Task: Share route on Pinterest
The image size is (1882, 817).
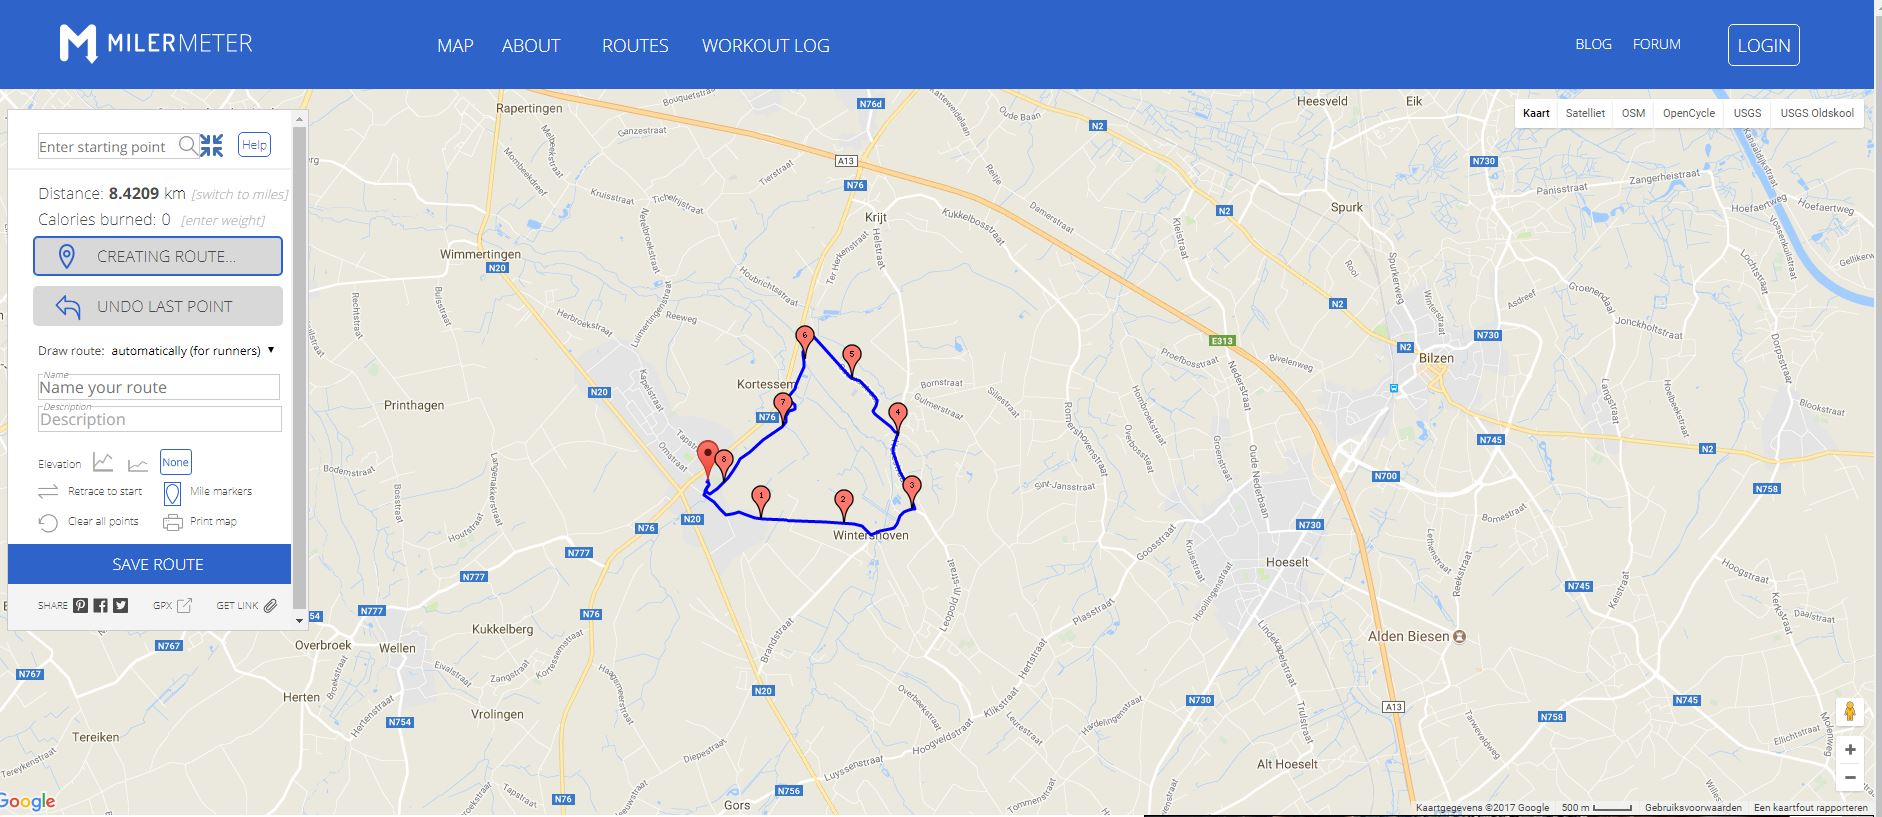Action: (x=80, y=605)
